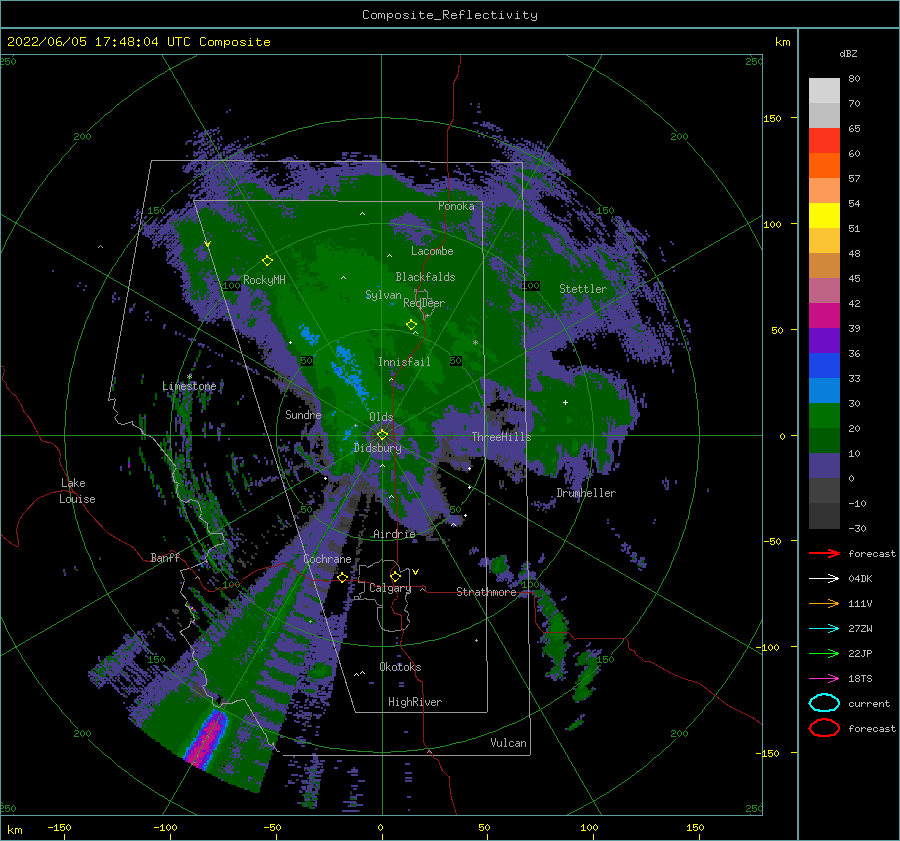Click the magenta high-reflectivity streak in the southwest

pyautogui.click(x=206, y=739)
